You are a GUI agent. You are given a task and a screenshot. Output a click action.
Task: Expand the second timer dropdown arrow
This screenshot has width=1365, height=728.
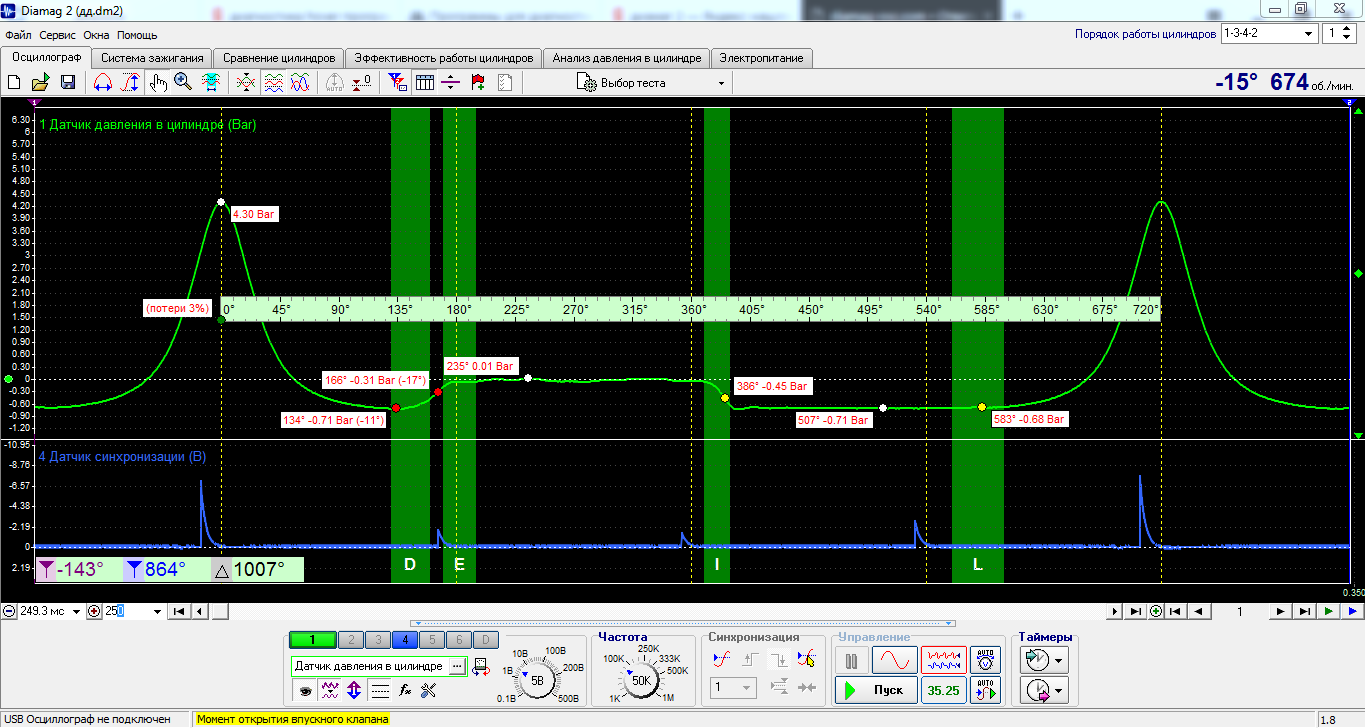click(1058, 690)
